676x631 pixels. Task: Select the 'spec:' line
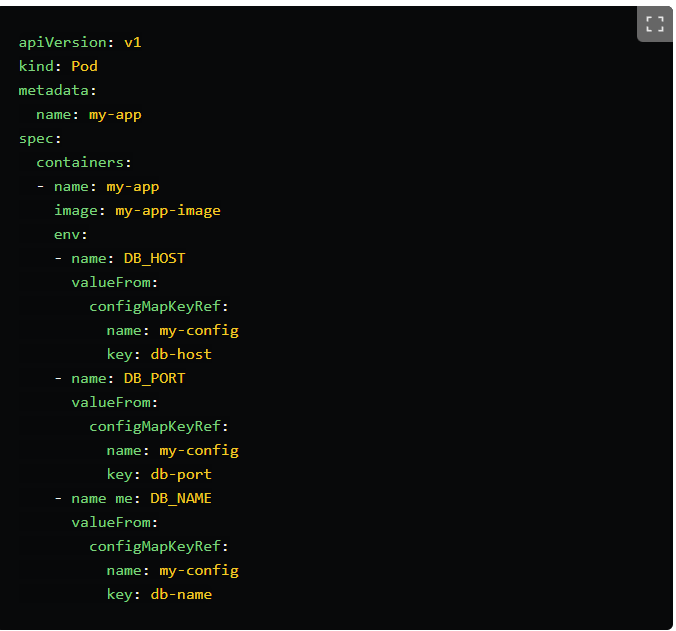click(x=40, y=139)
